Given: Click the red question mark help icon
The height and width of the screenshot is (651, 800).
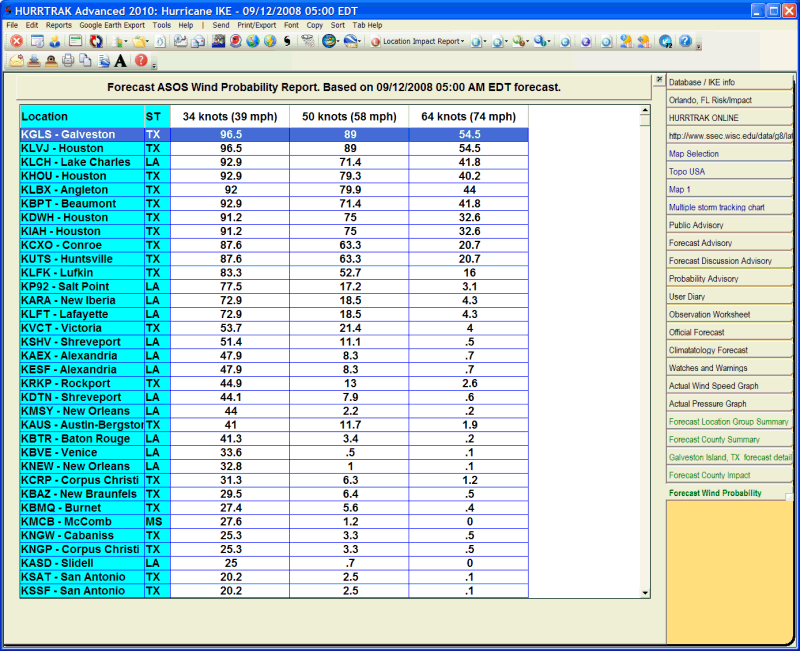Looking at the screenshot, I should (x=141, y=60).
